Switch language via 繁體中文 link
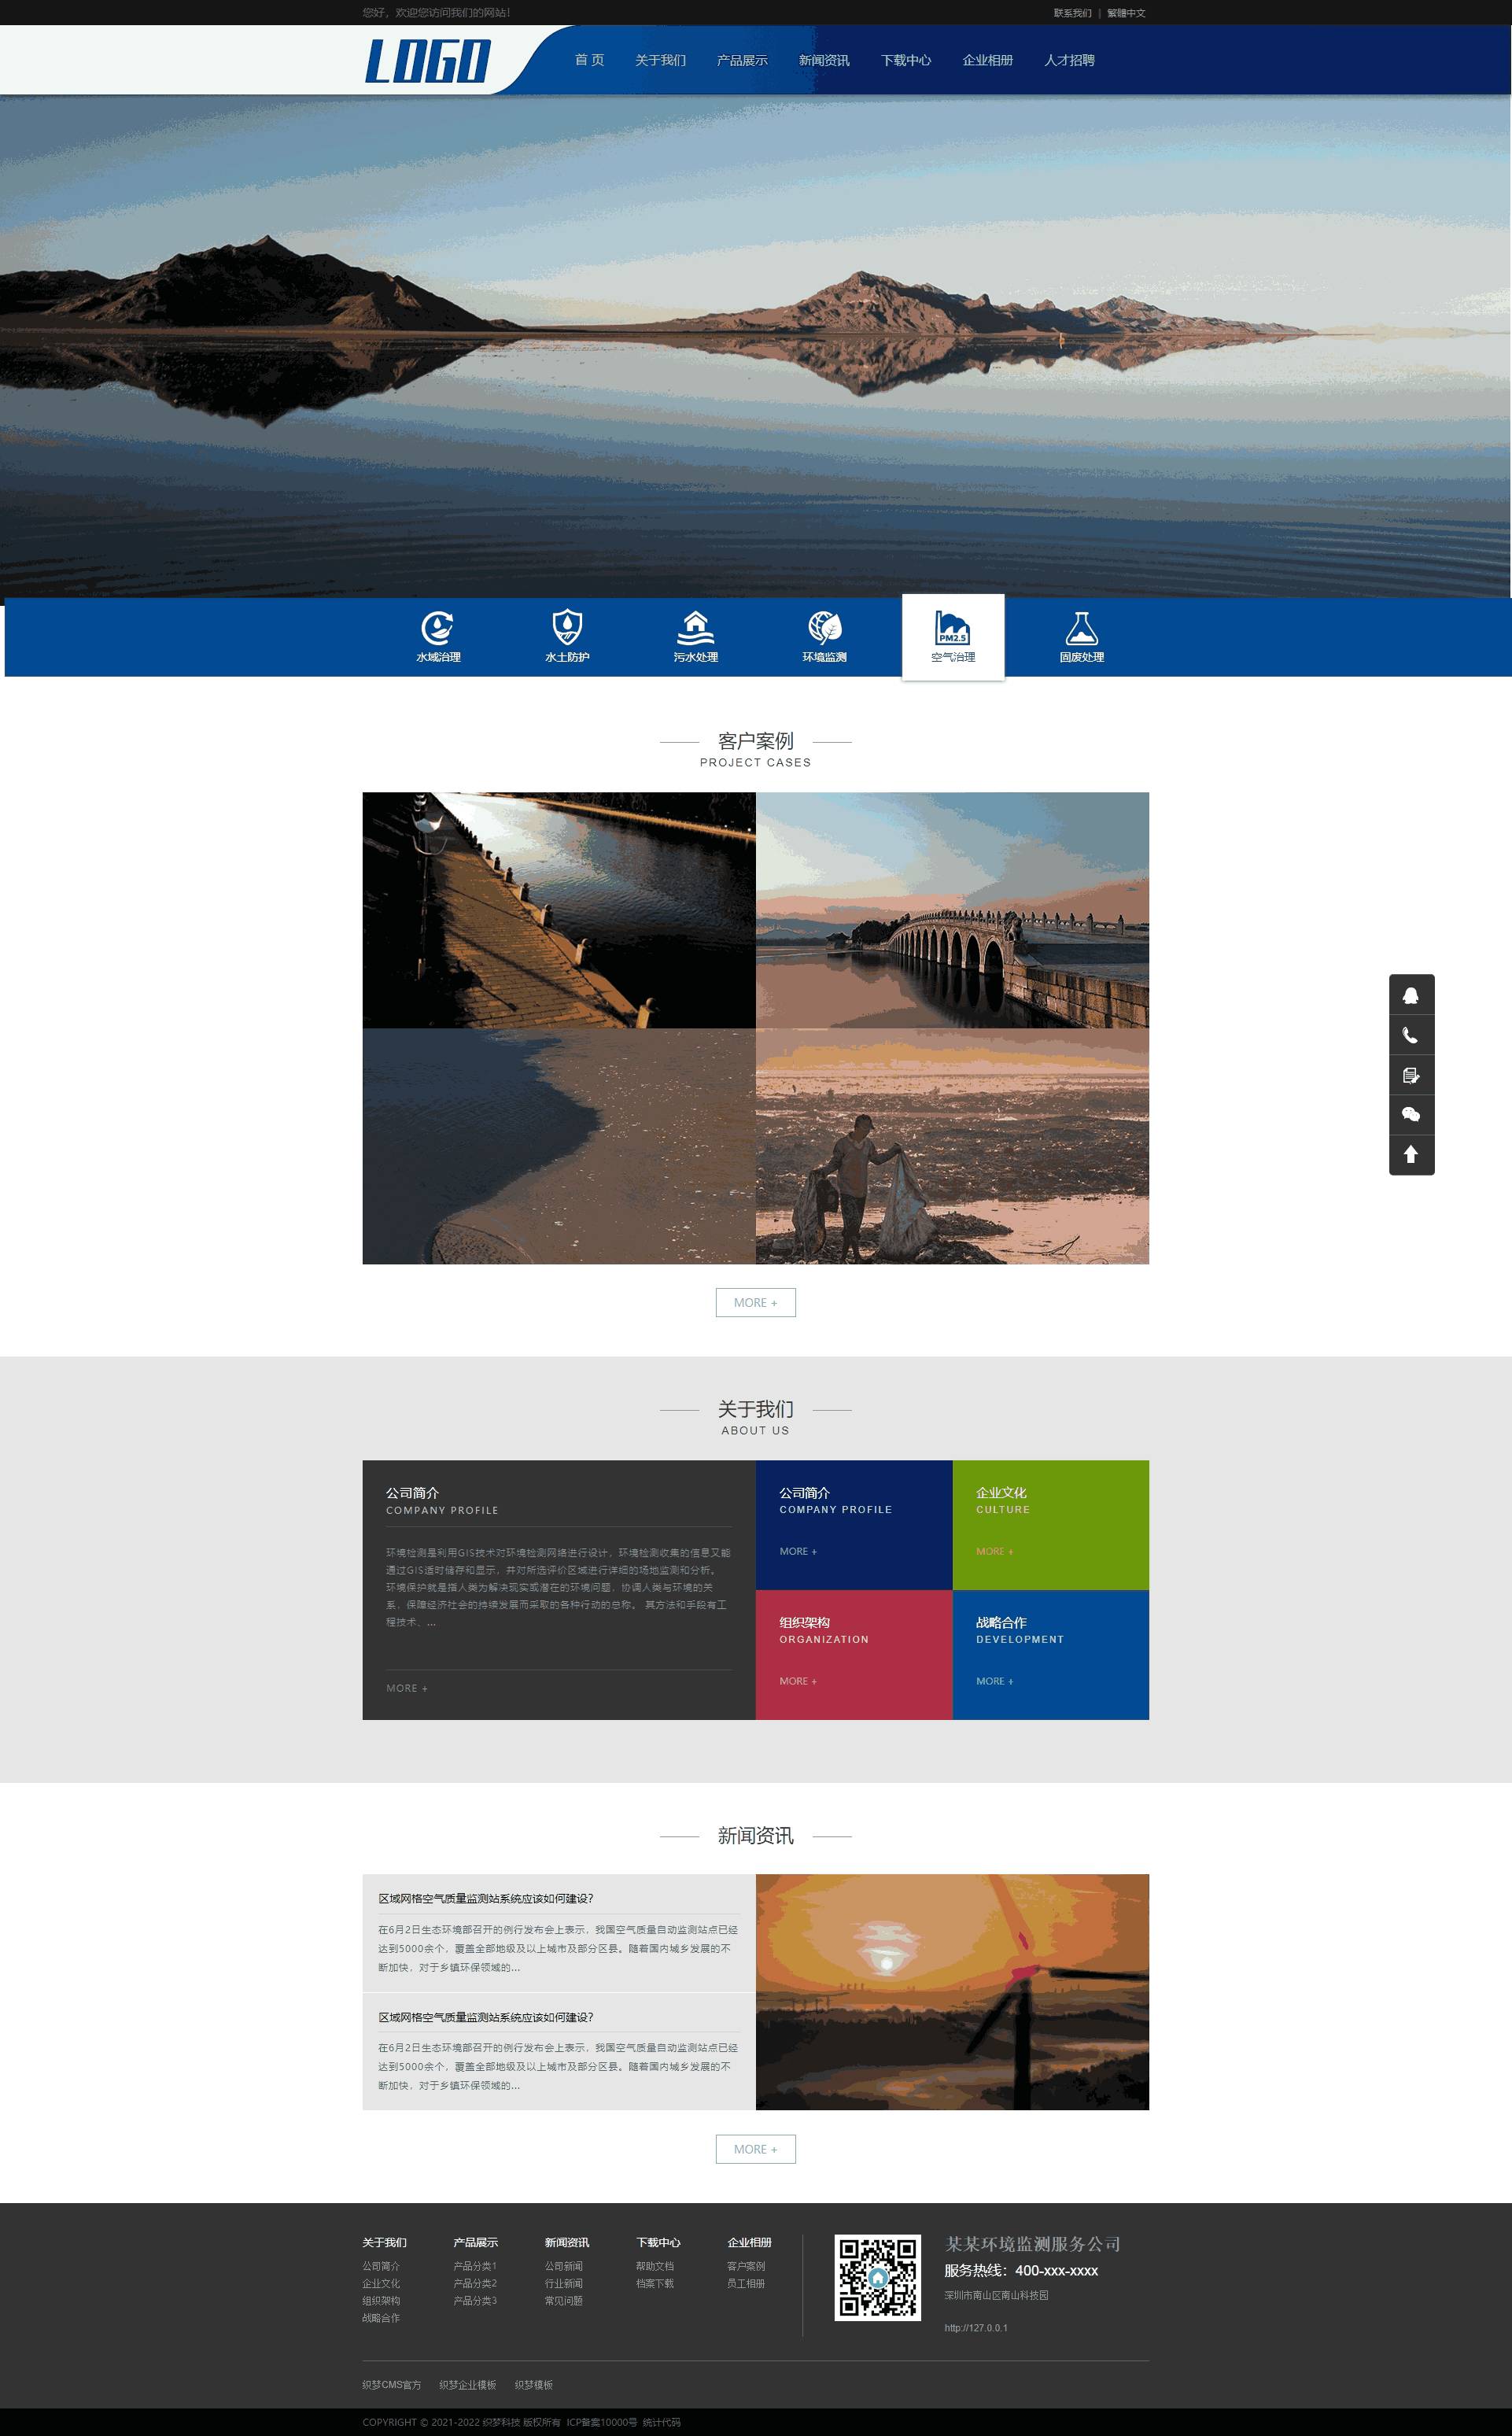 pyautogui.click(x=1126, y=13)
